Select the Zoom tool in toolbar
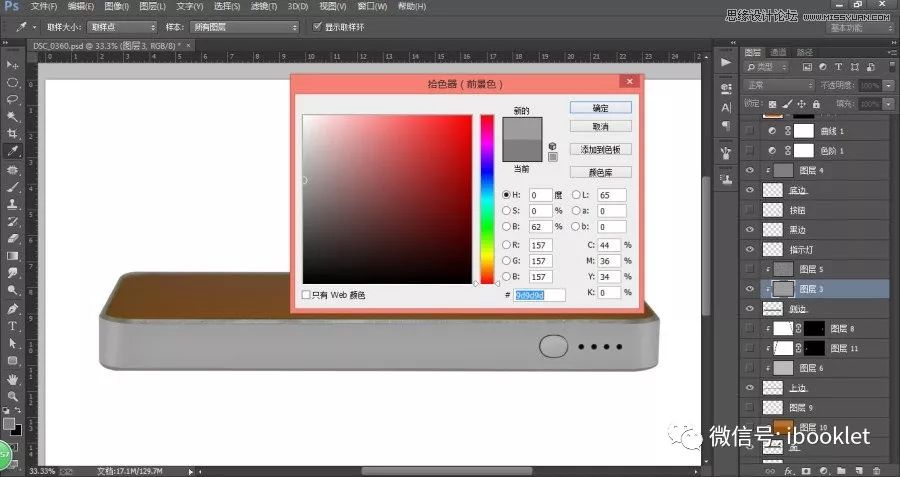Screen dimensions: 900x477 (x=13, y=396)
